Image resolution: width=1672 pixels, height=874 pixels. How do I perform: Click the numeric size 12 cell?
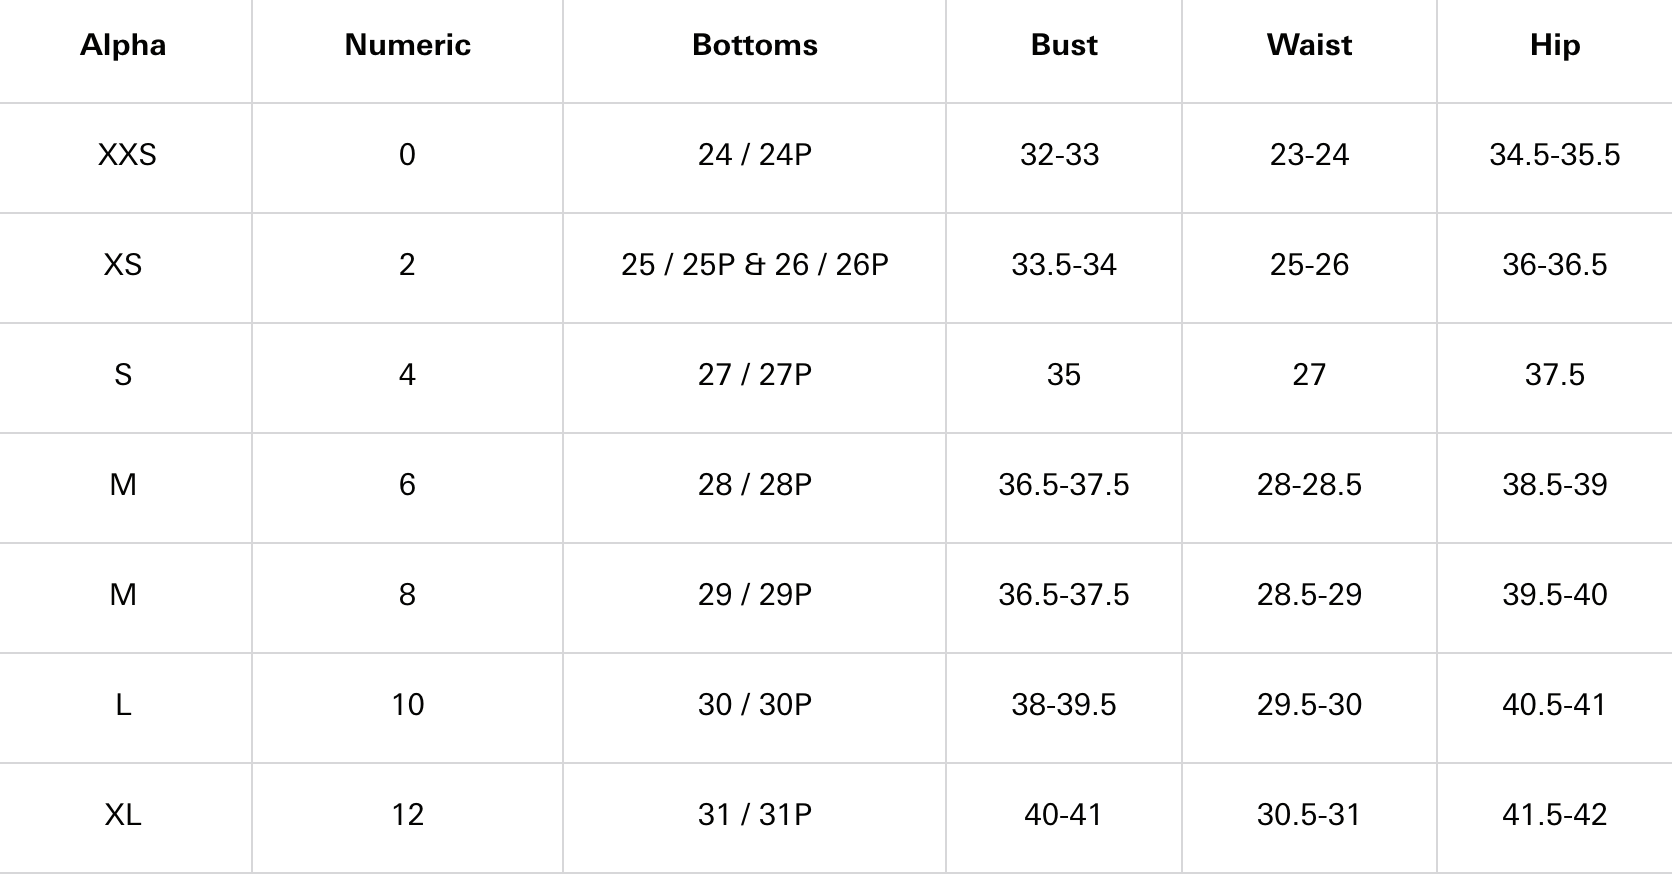407,815
